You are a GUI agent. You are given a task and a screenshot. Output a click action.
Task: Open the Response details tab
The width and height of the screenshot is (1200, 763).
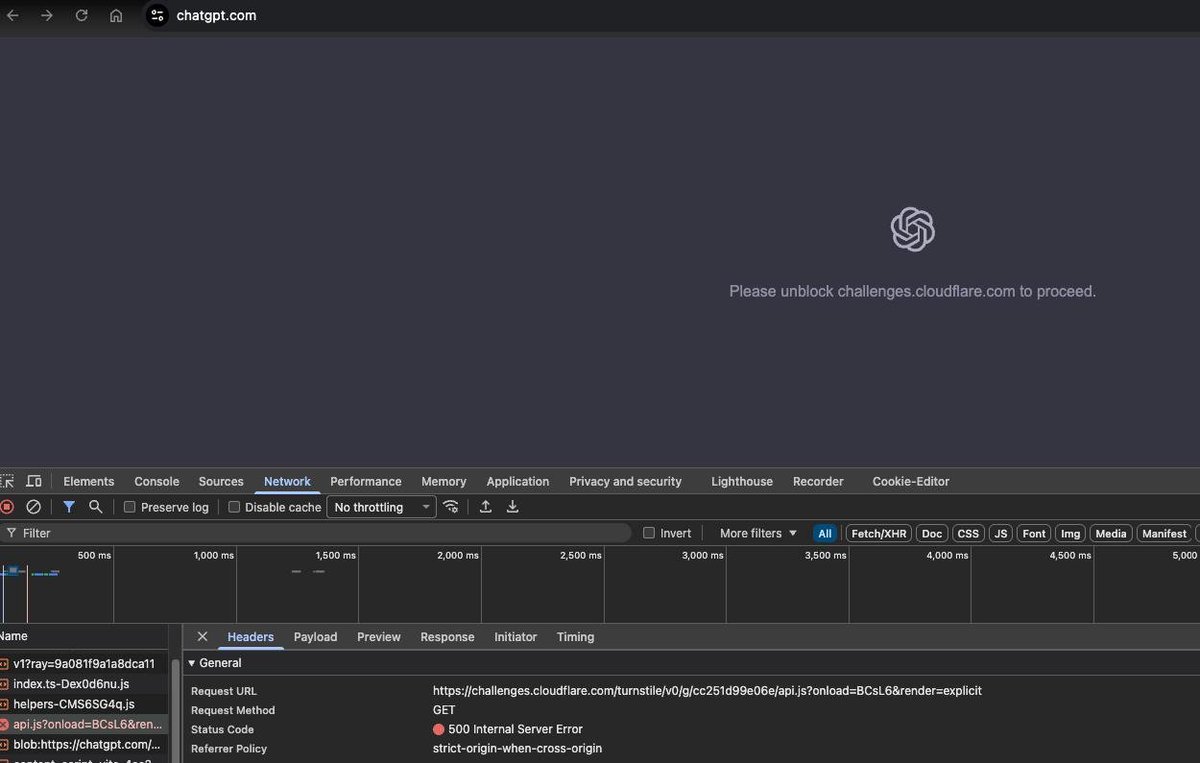pos(447,637)
